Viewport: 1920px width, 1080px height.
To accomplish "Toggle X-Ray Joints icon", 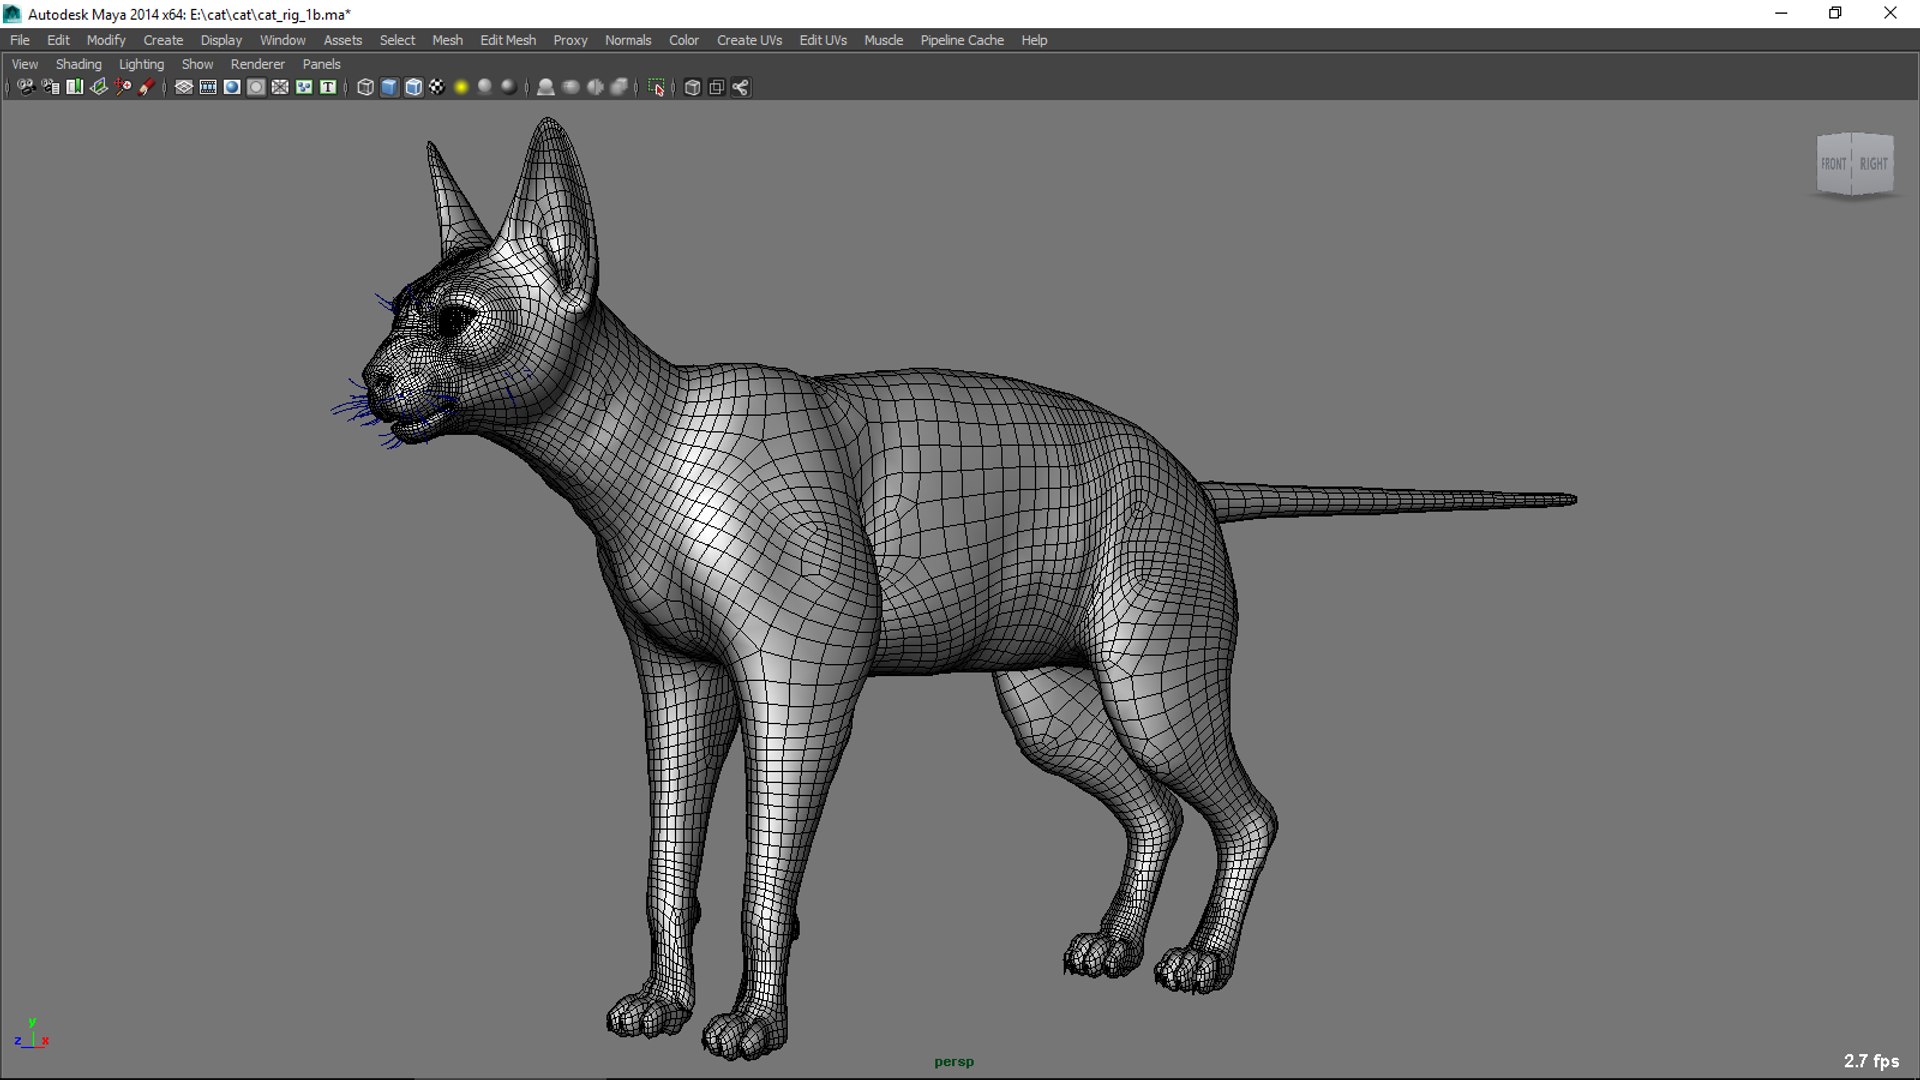I will tap(619, 87).
